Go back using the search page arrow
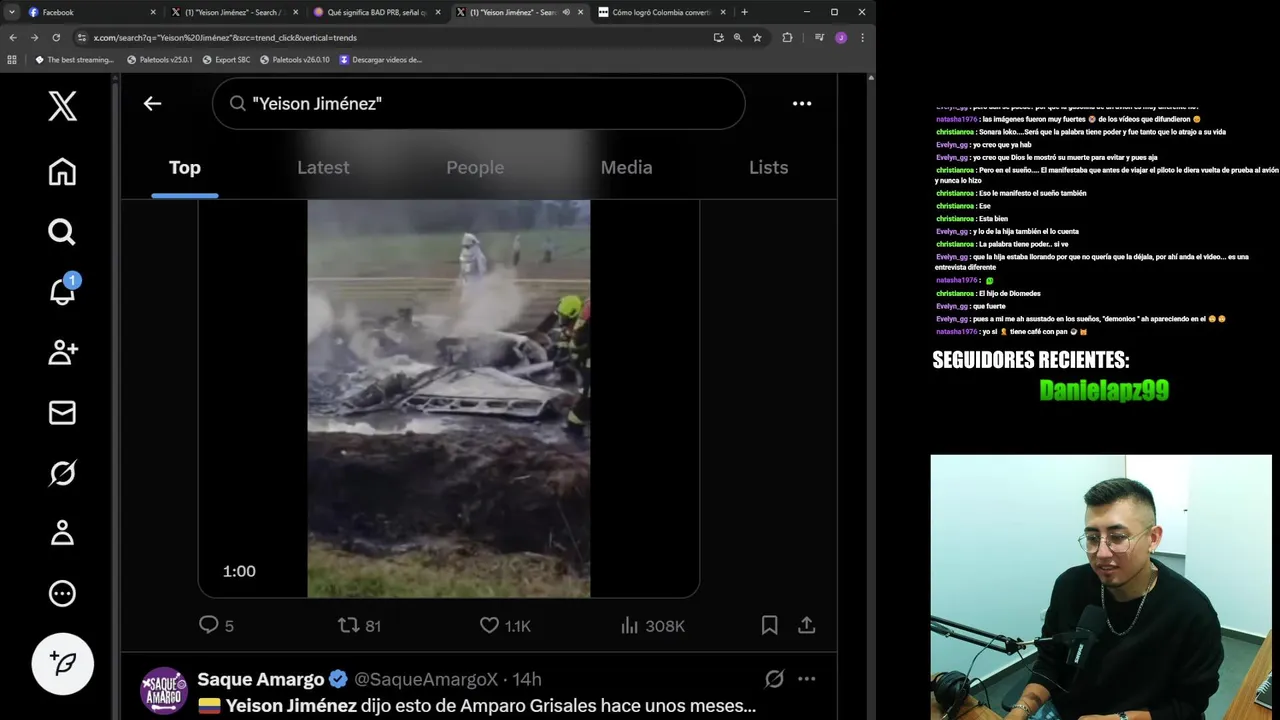The width and height of the screenshot is (1280, 720). pyautogui.click(x=152, y=103)
